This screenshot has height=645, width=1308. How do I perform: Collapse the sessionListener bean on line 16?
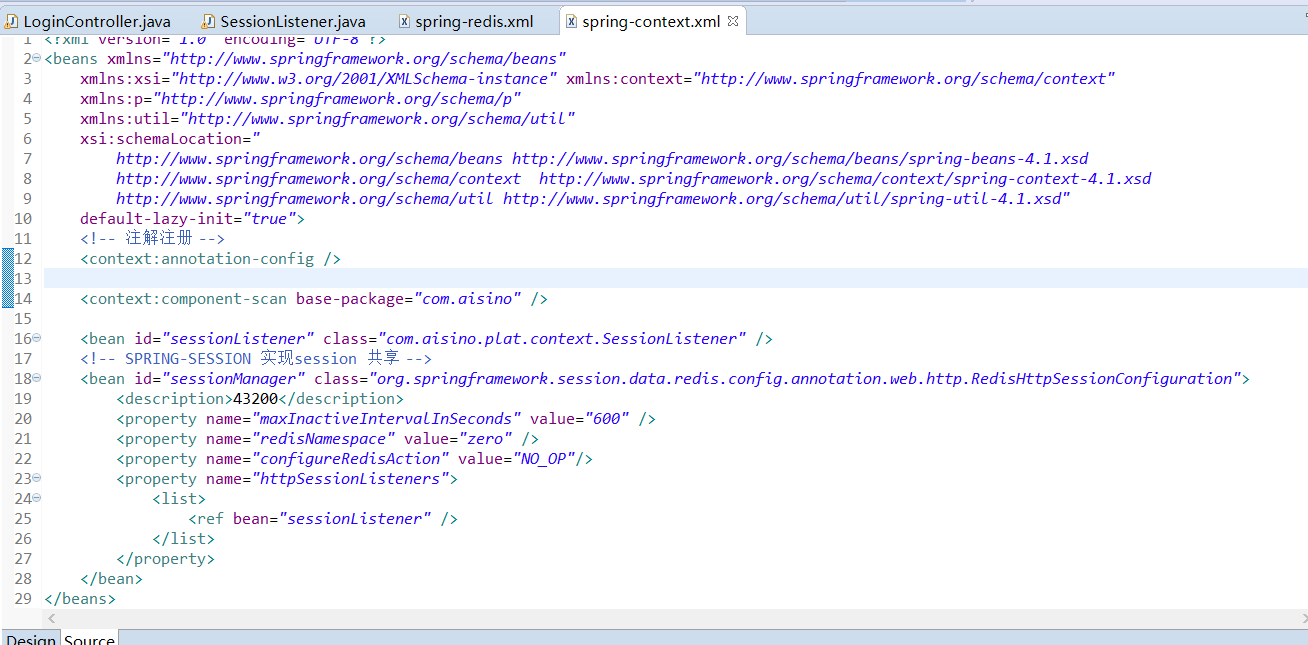tap(35, 338)
